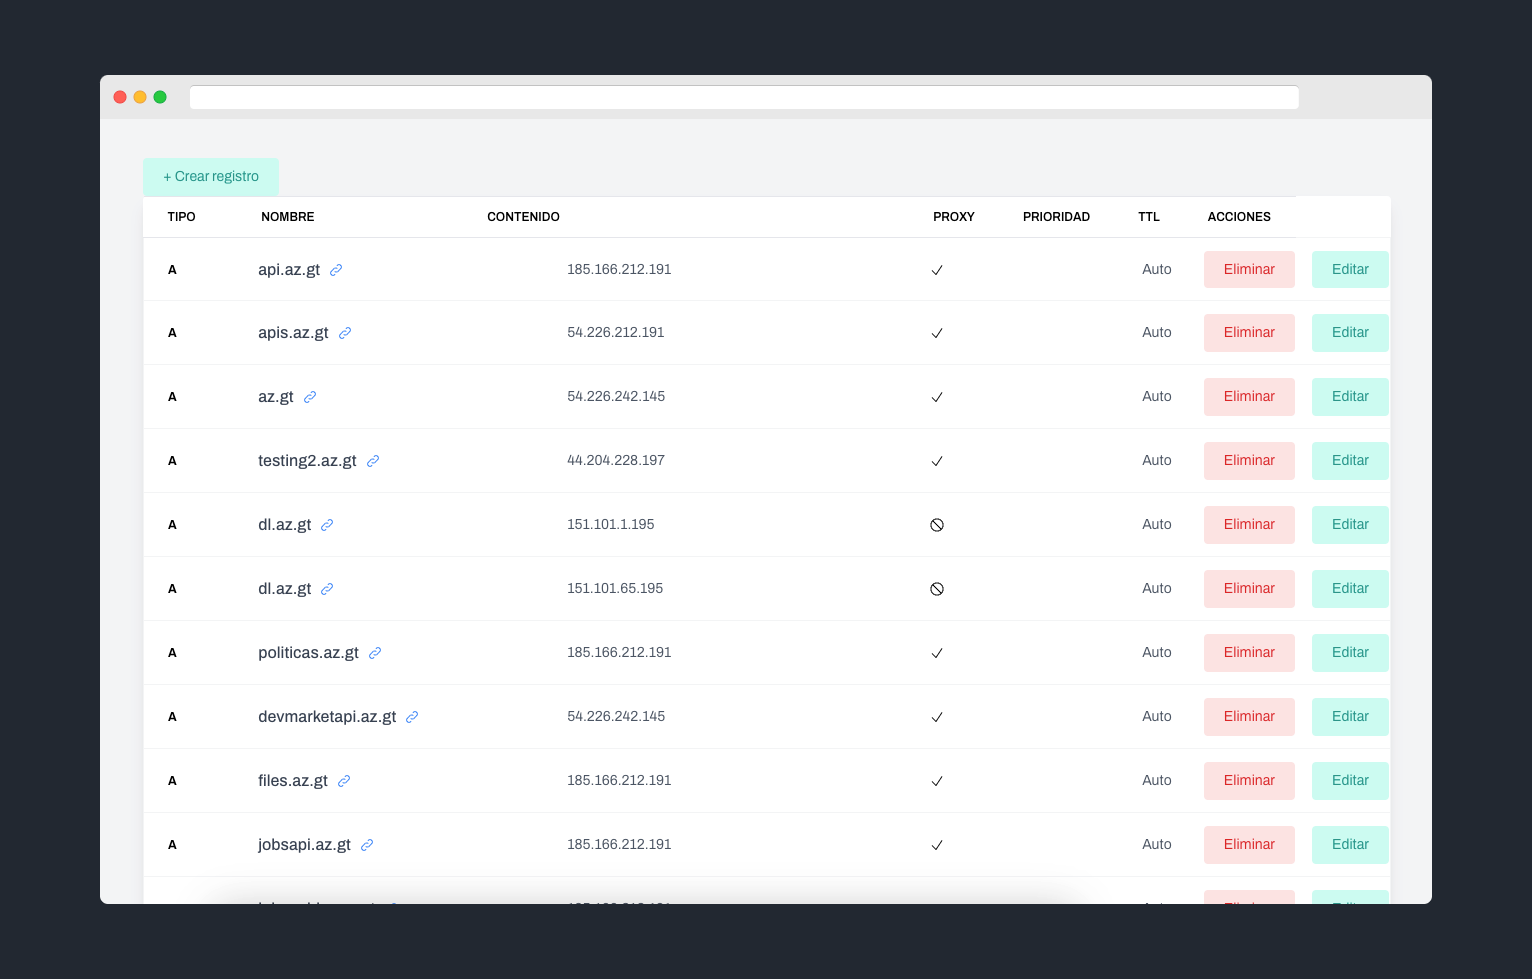This screenshot has width=1532, height=979.
Task: Click the Crear registro button
Action: [x=211, y=176]
